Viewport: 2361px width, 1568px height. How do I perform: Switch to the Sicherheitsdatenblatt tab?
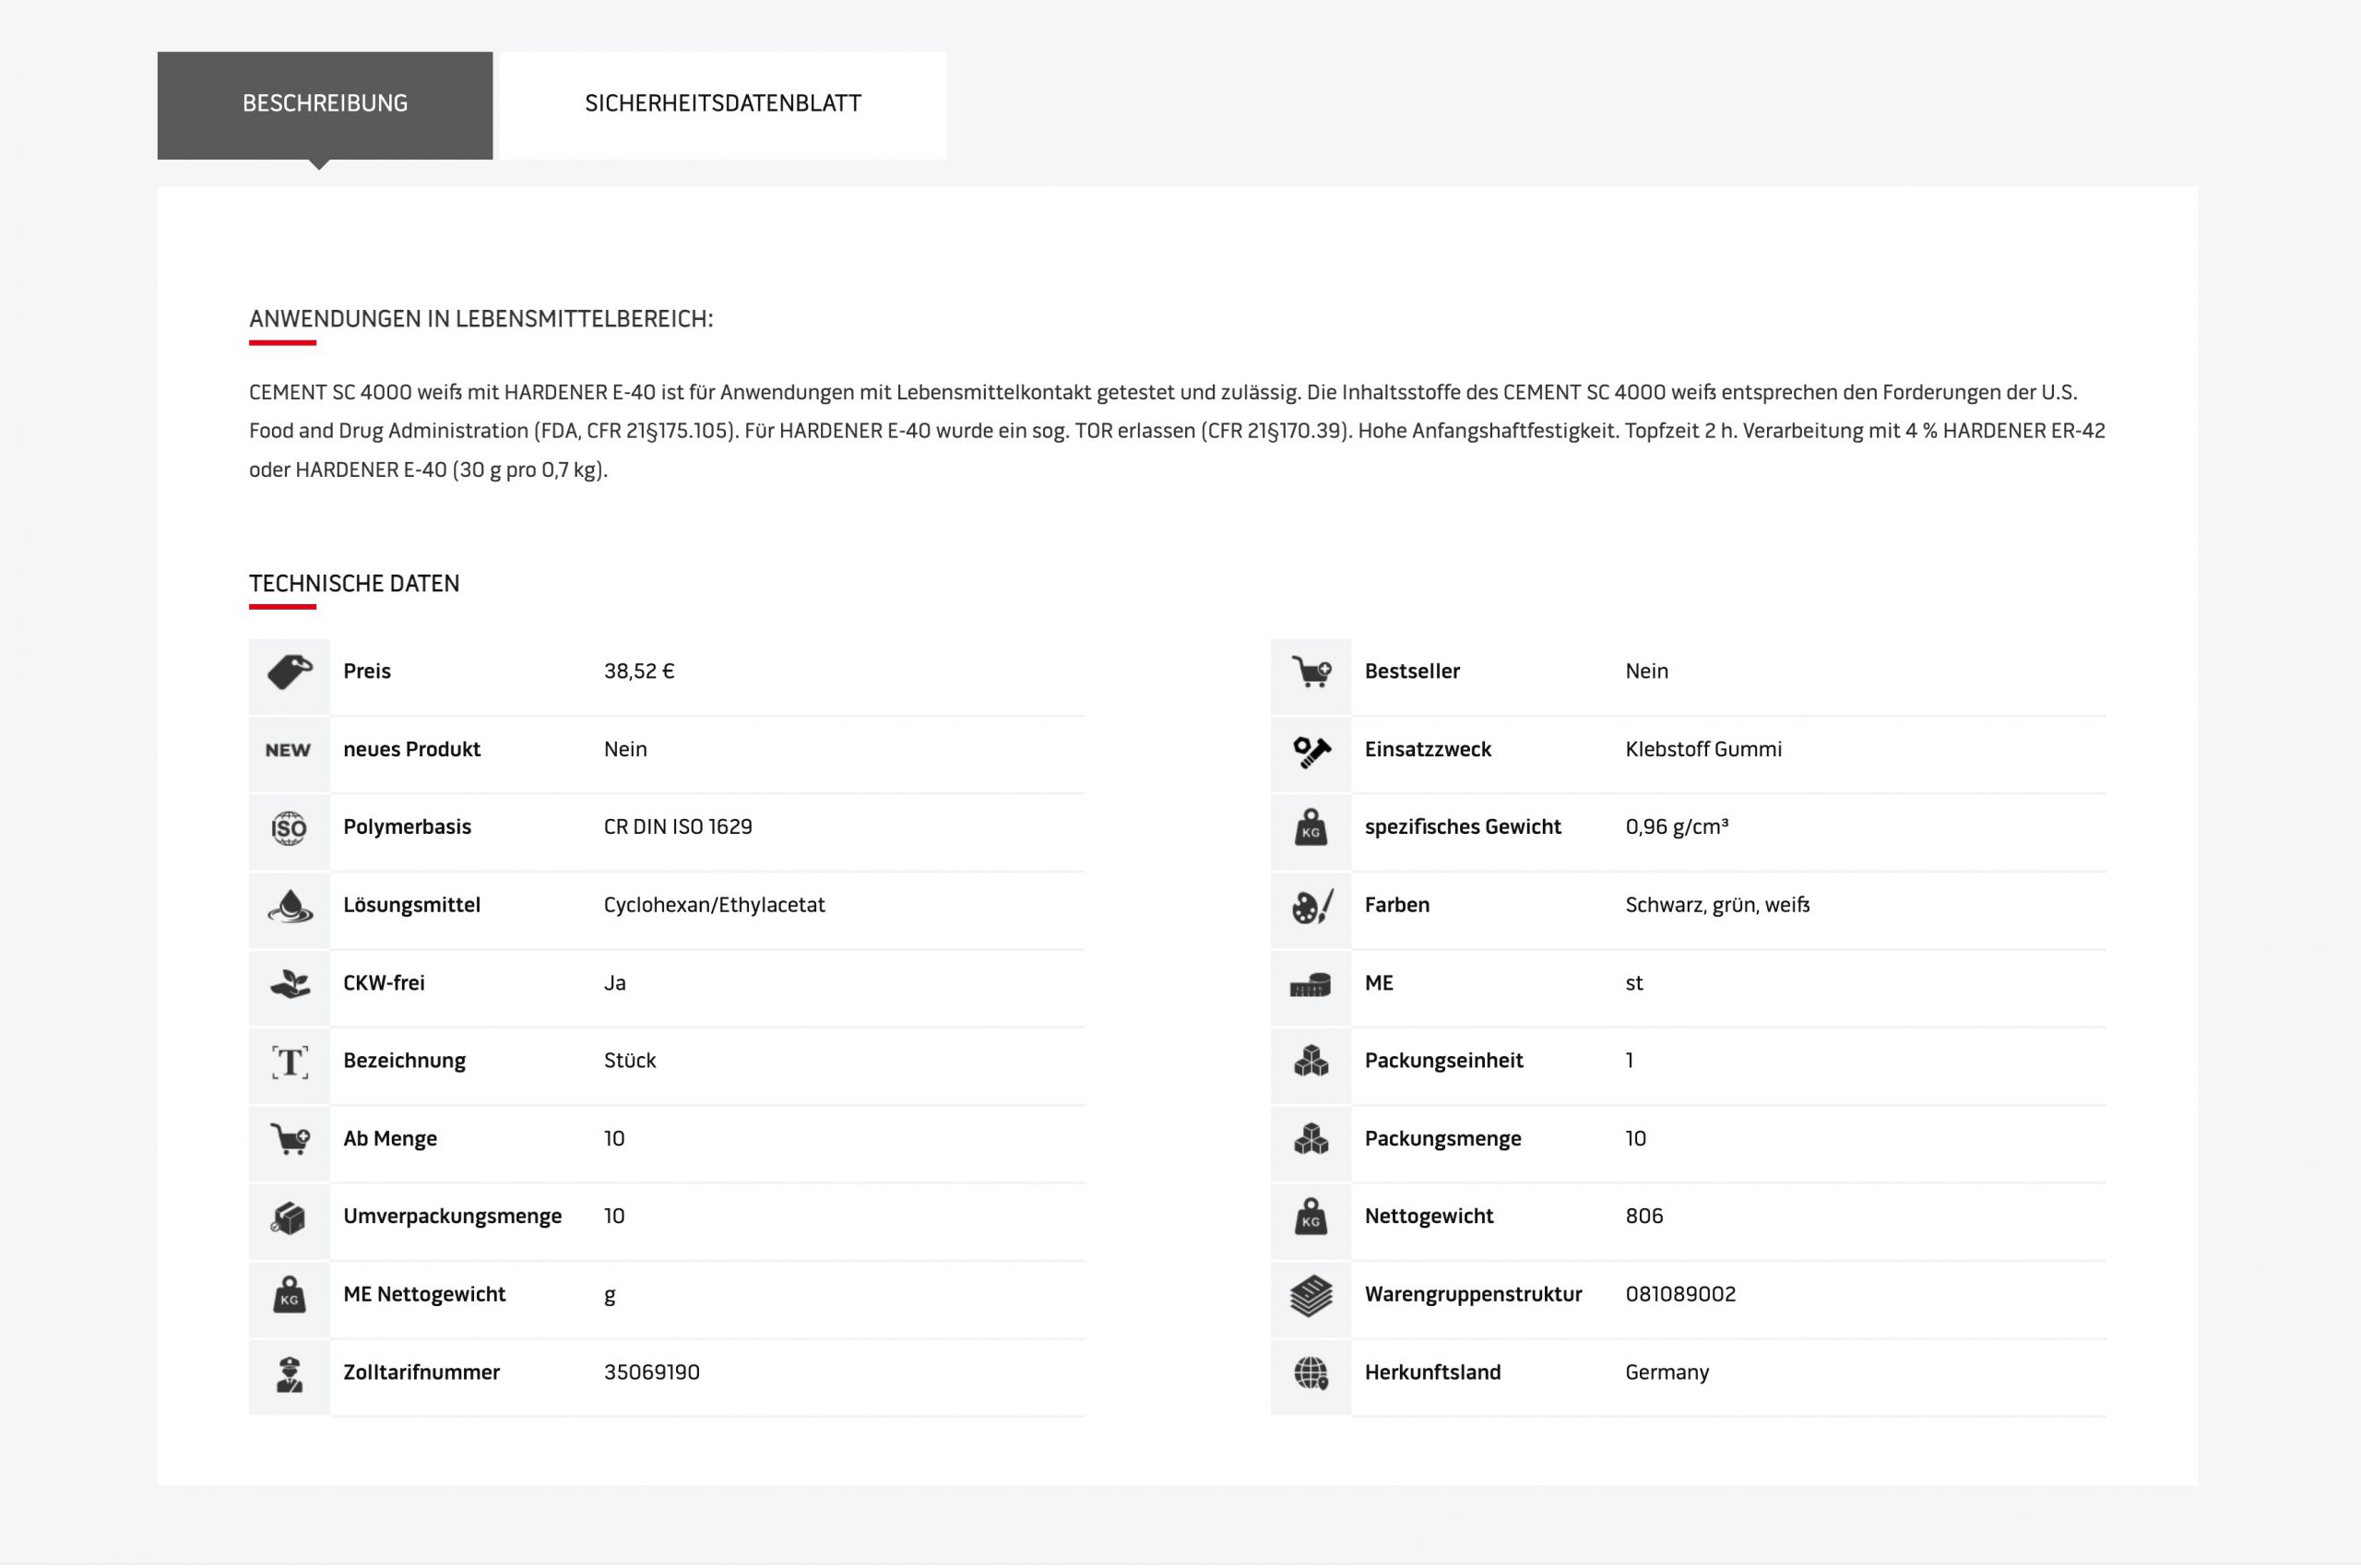coord(722,104)
